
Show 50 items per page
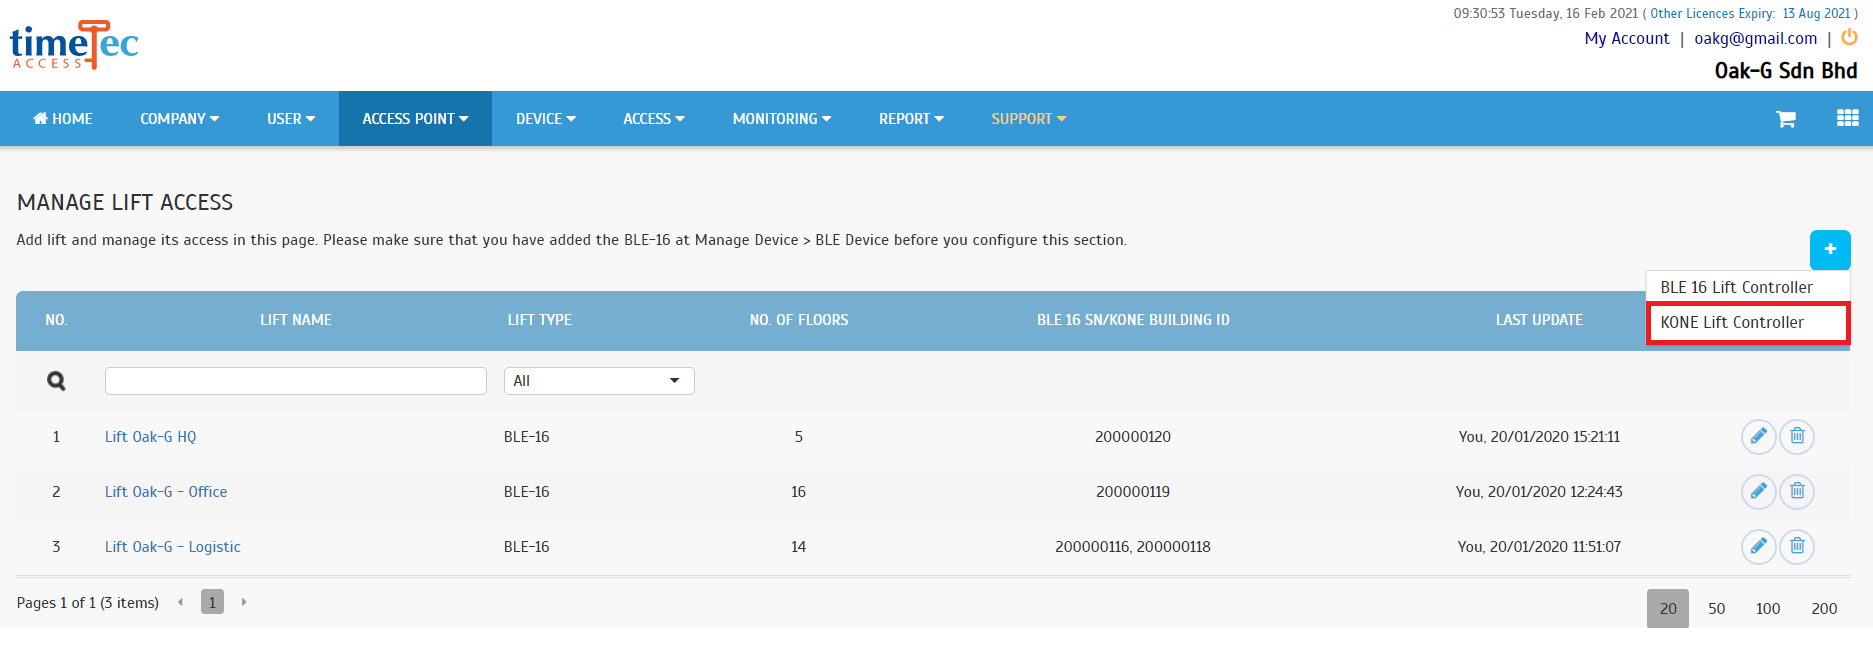[1717, 609]
